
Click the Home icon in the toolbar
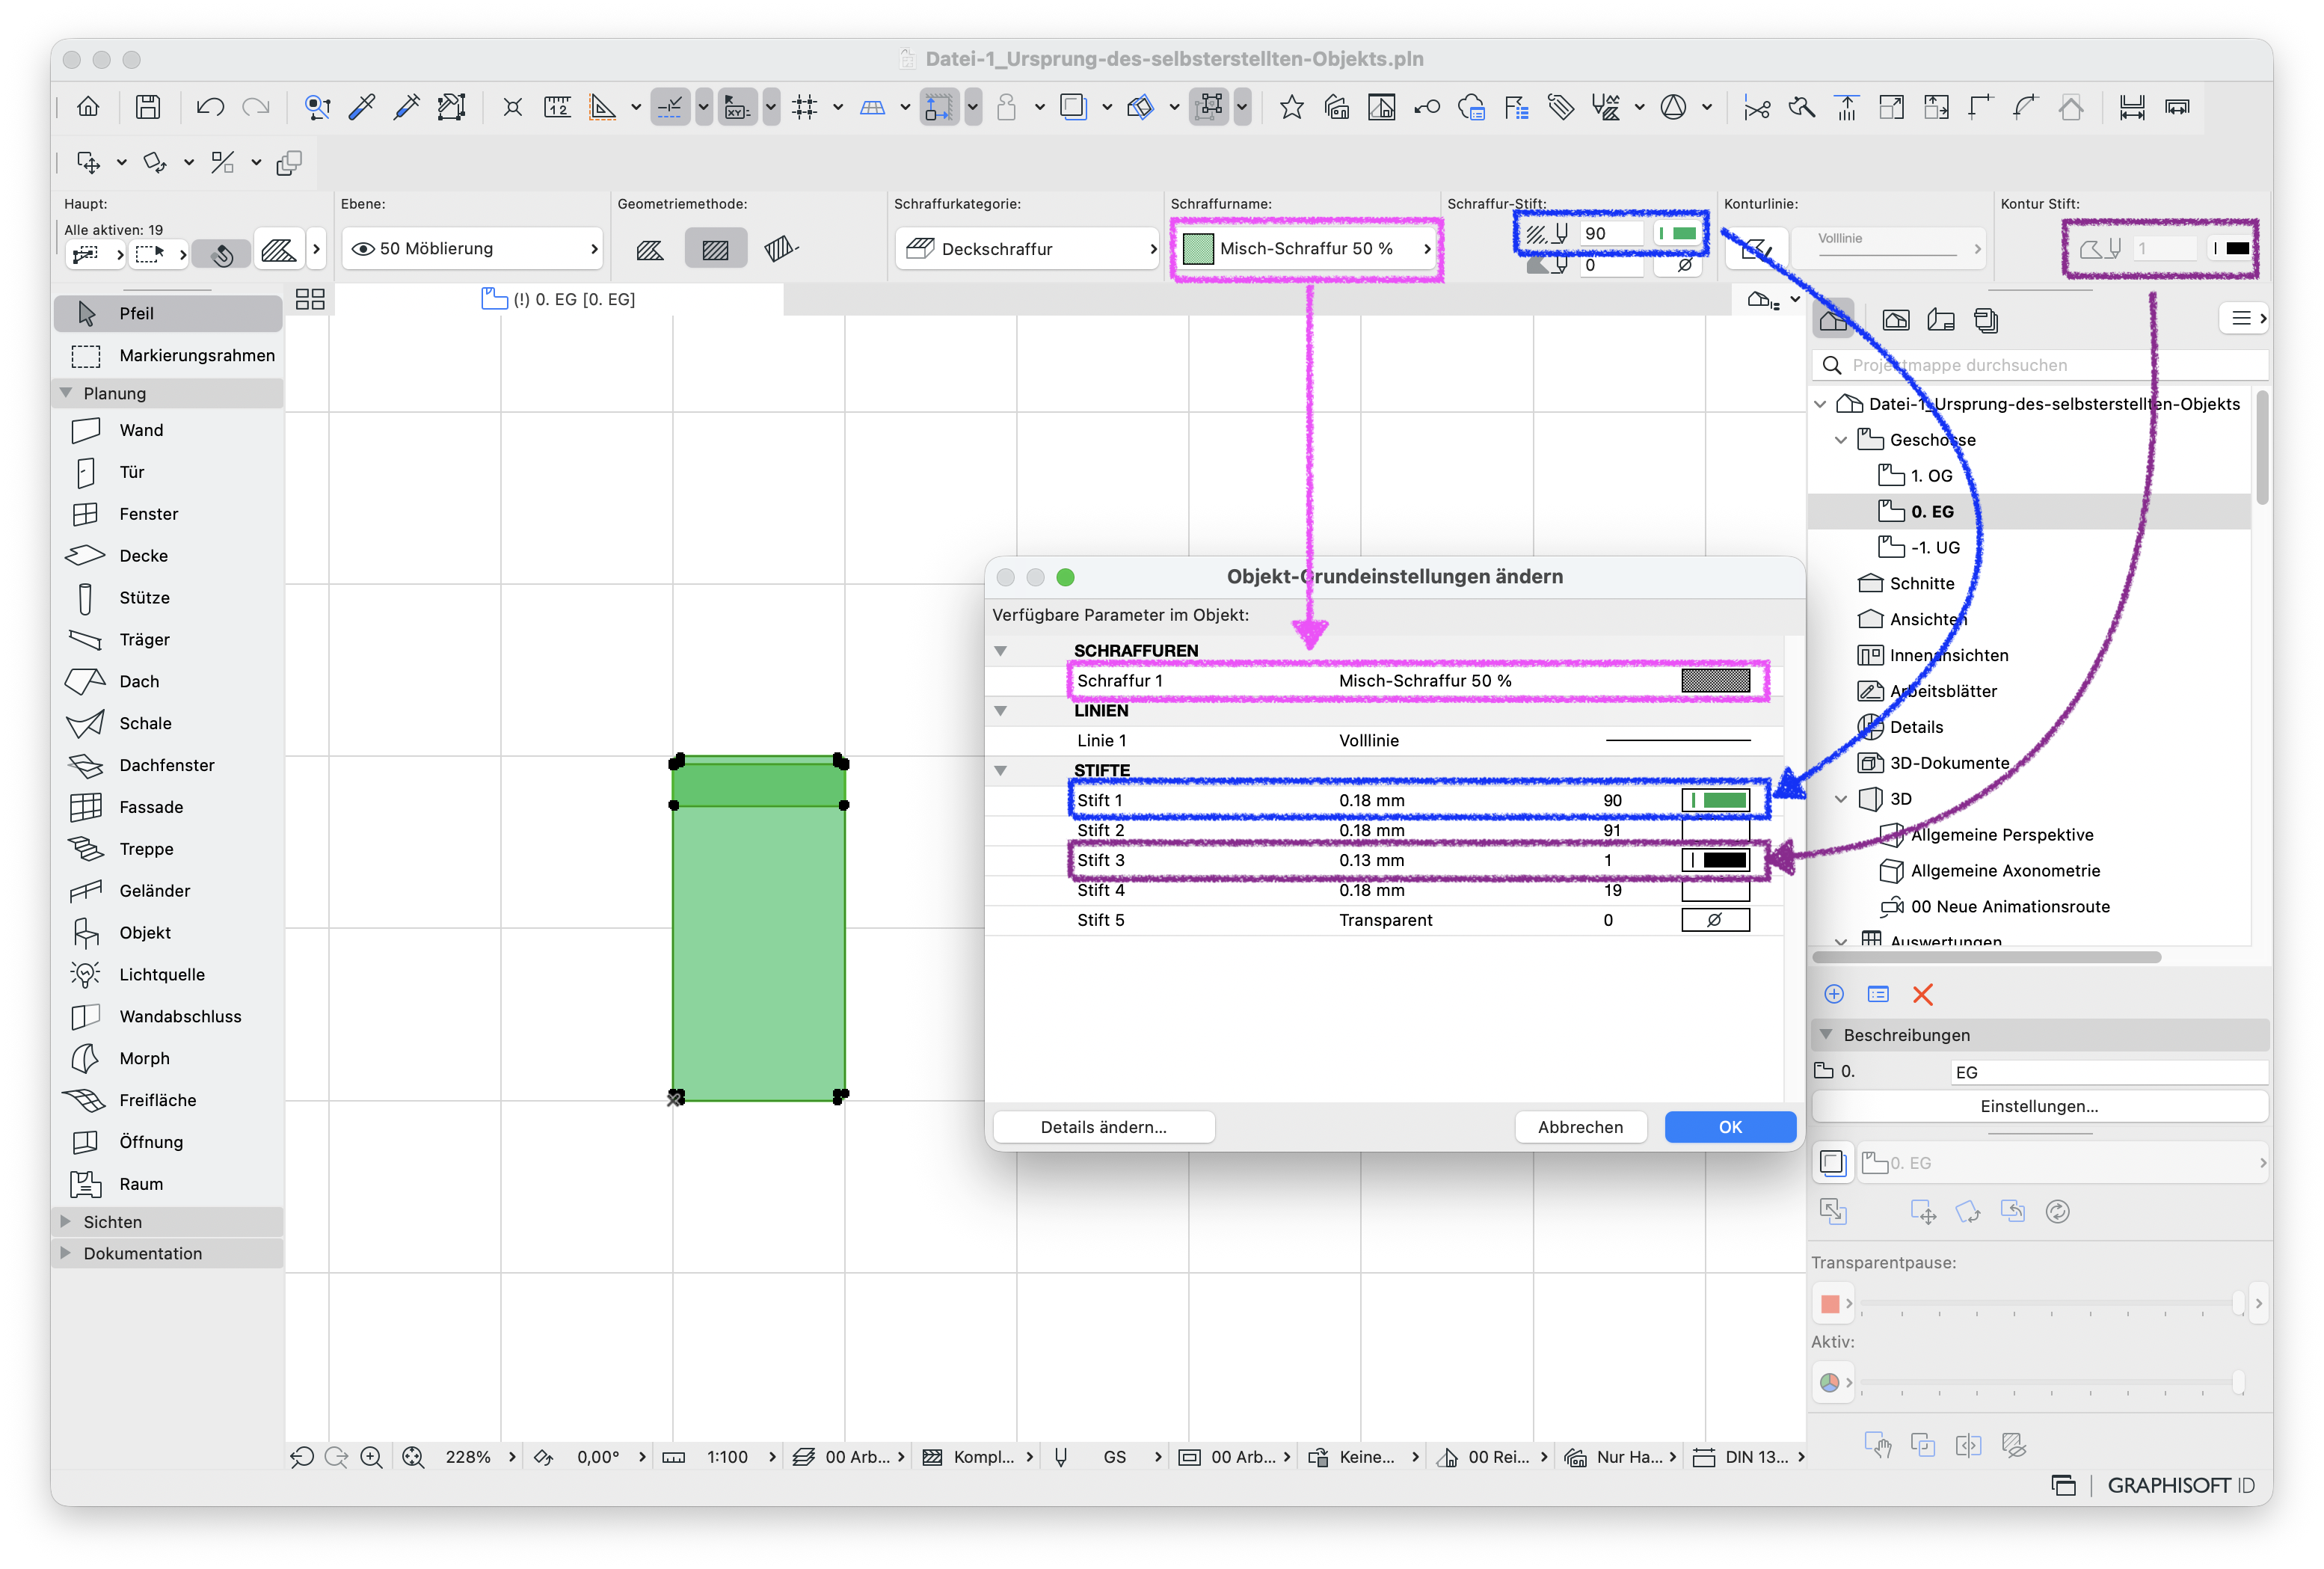point(88,107)
